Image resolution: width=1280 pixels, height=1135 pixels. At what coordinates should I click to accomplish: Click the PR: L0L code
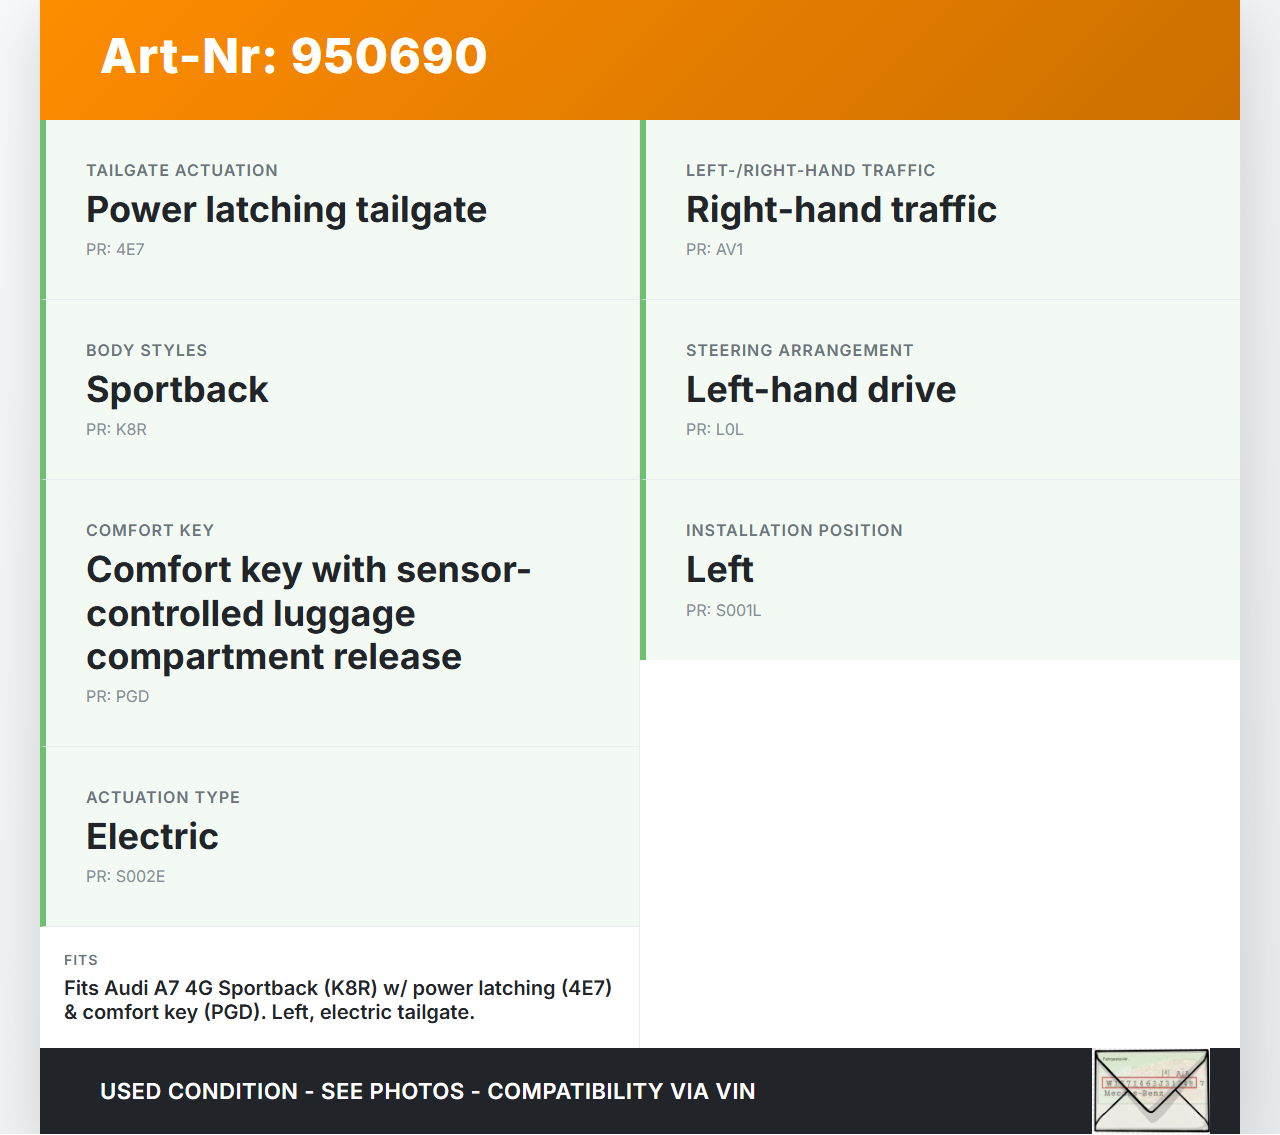714,430
